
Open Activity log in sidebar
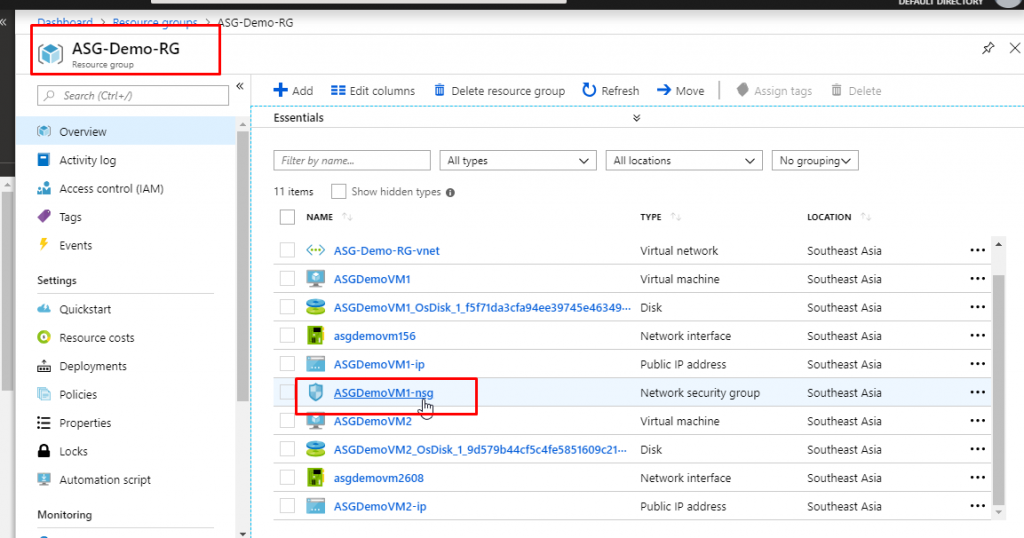(87, 160)
